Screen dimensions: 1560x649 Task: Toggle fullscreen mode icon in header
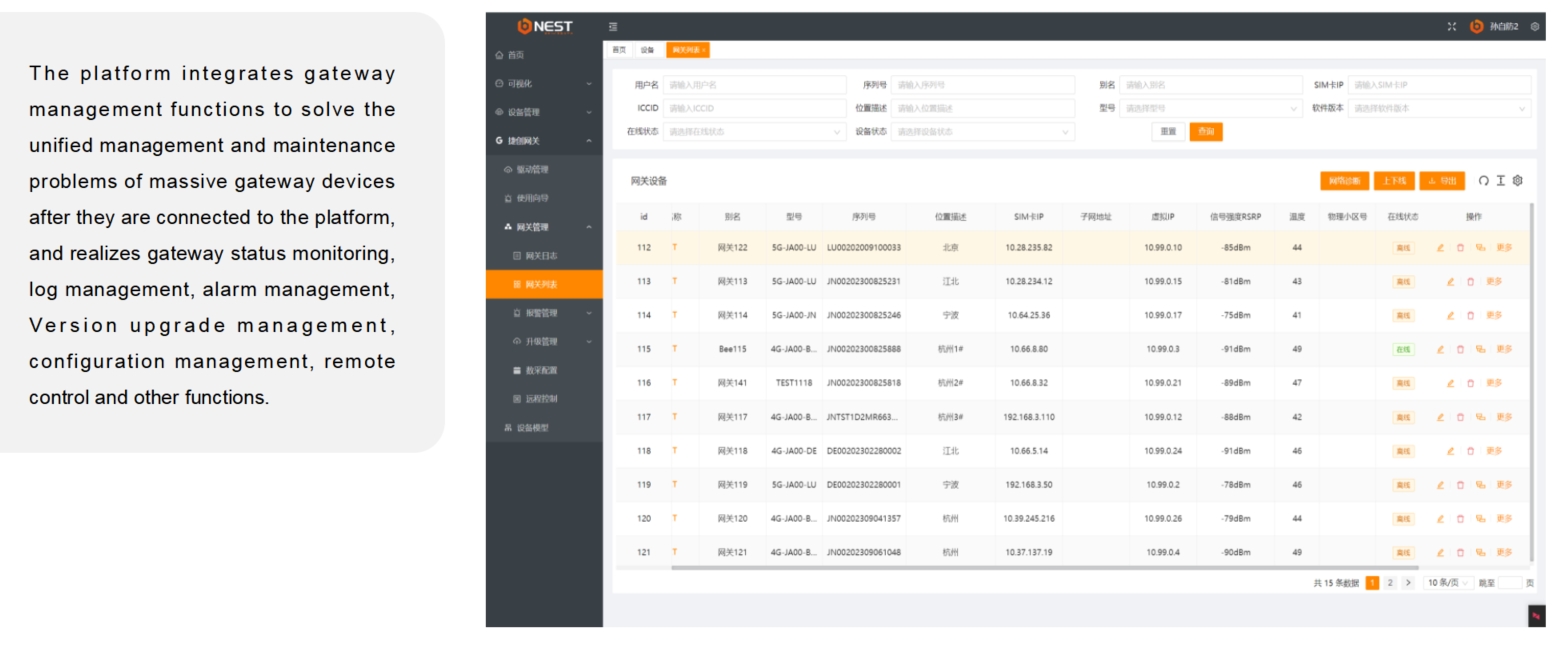click(x=1452, y=27)
